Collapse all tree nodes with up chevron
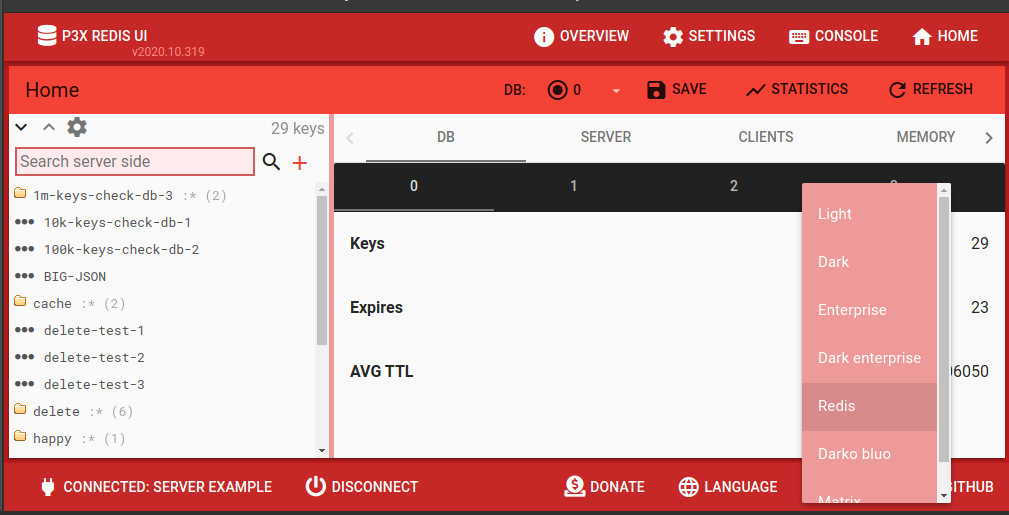The height and width of the screenshot is (515, 1009). [x=49, y=127]
